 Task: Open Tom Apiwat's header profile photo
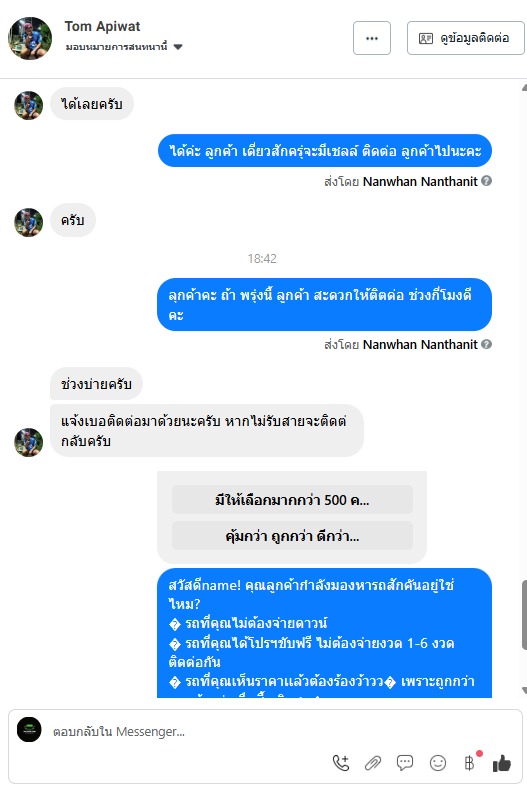click(30, 38)
